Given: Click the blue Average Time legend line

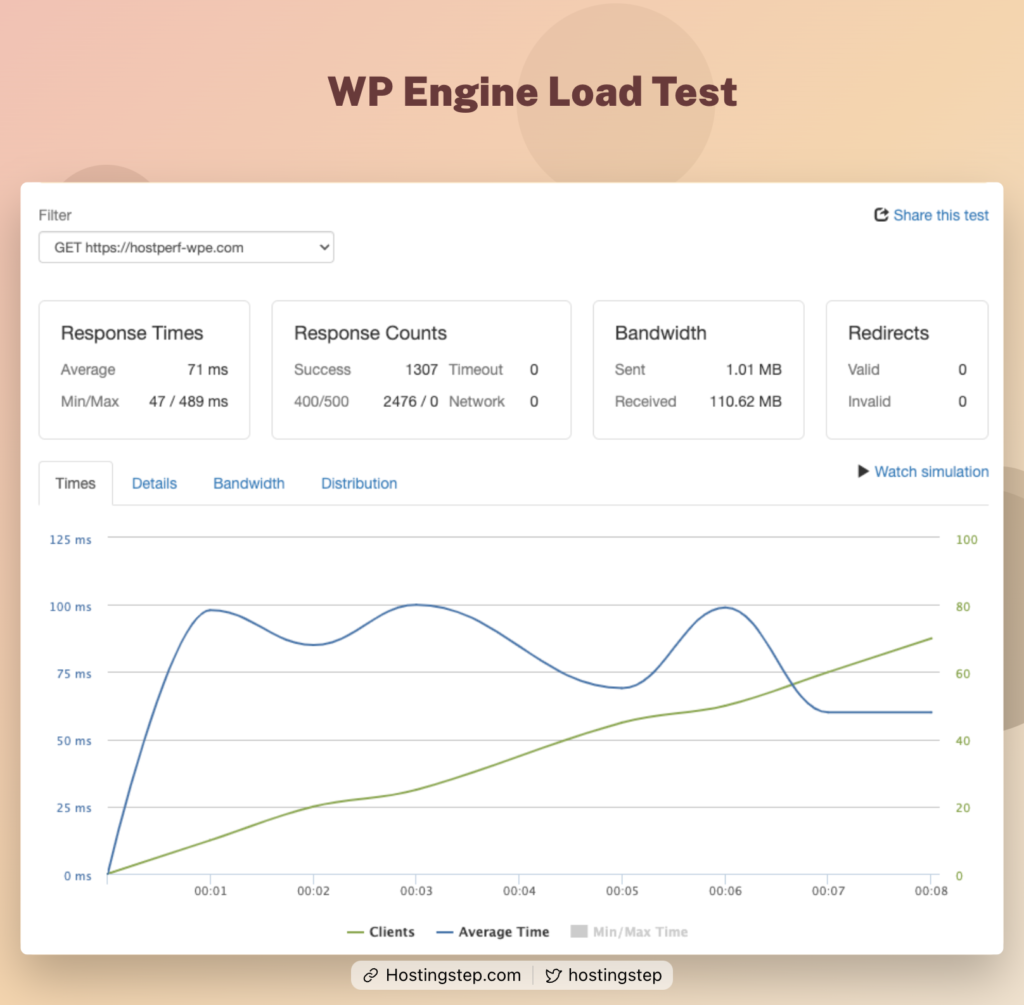Looking at the screenshot, I should point(444,933).
